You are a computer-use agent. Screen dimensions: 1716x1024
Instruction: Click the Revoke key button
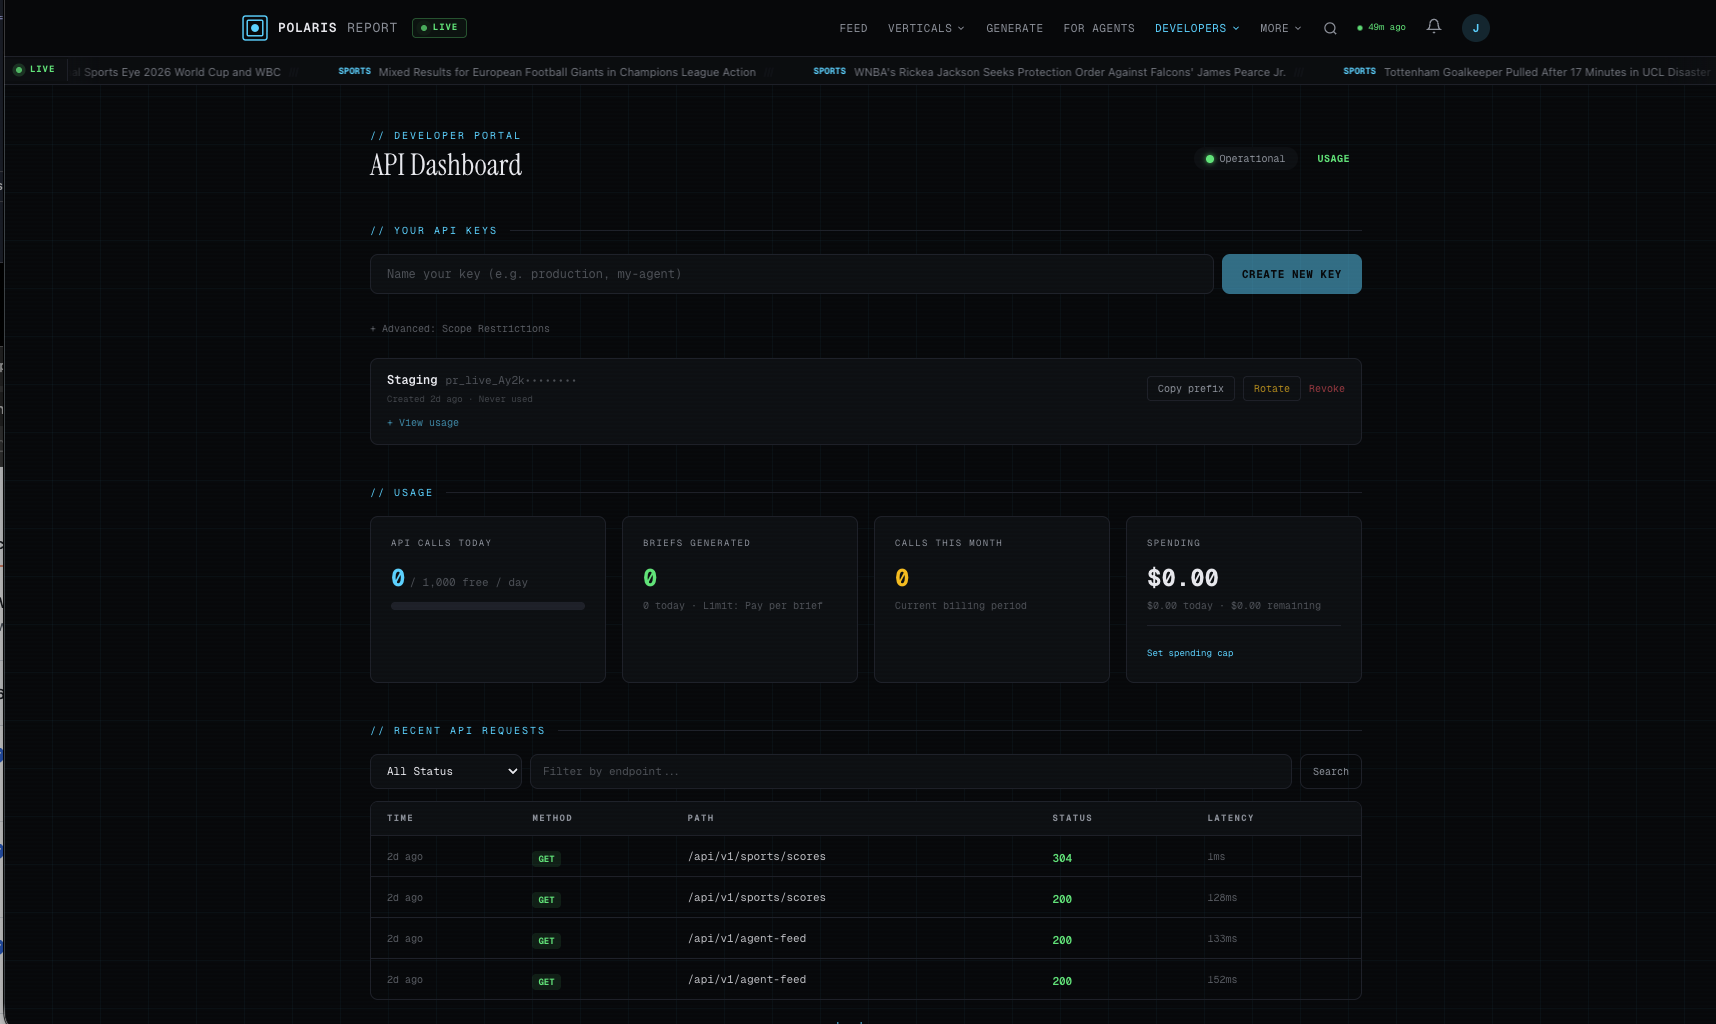[1326, 389]
